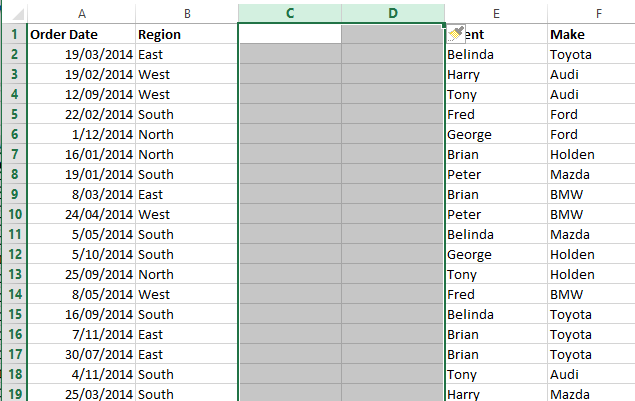Screen dimensions: 635x401
Task: Select the Region header cell
Action: 187,34
